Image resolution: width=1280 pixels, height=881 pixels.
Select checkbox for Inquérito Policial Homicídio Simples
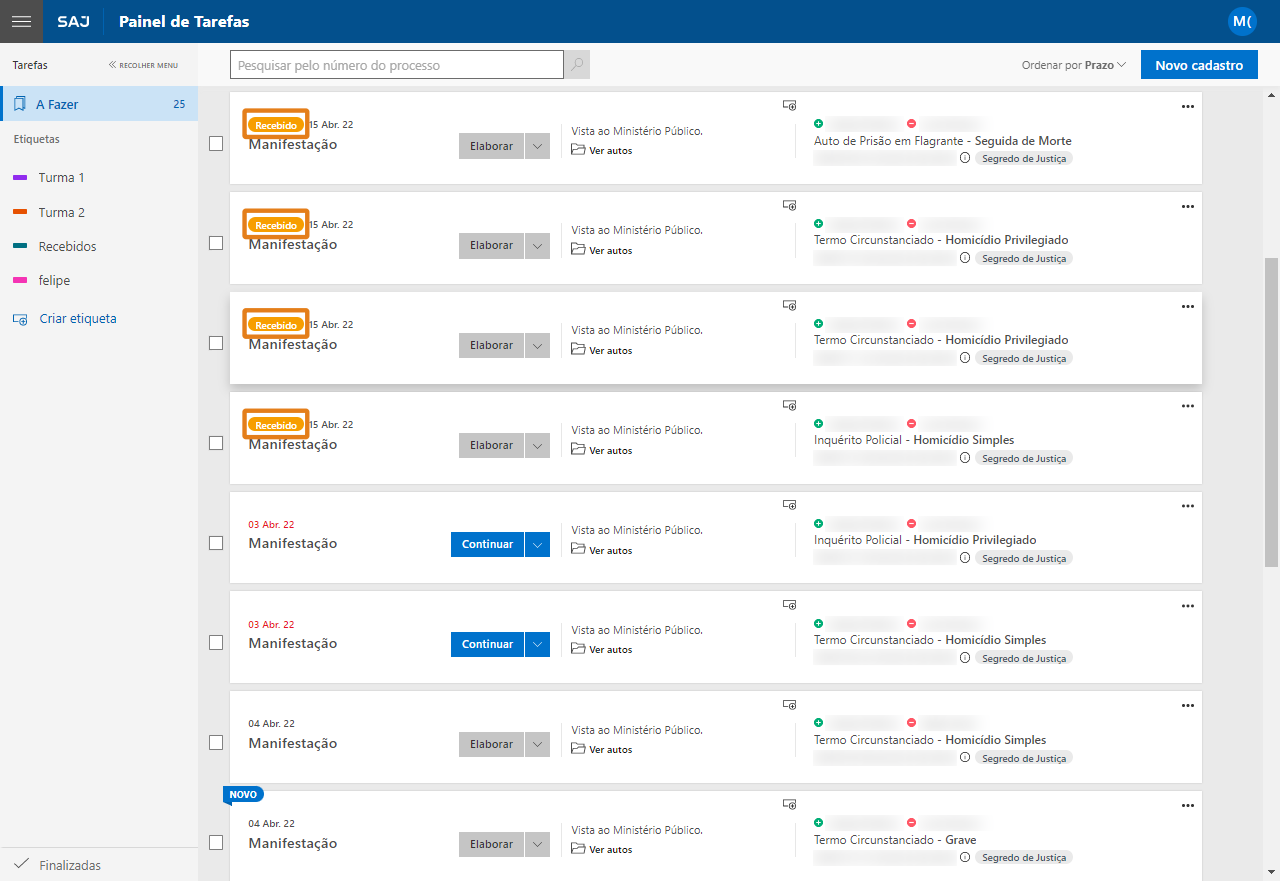click(216, 443)
